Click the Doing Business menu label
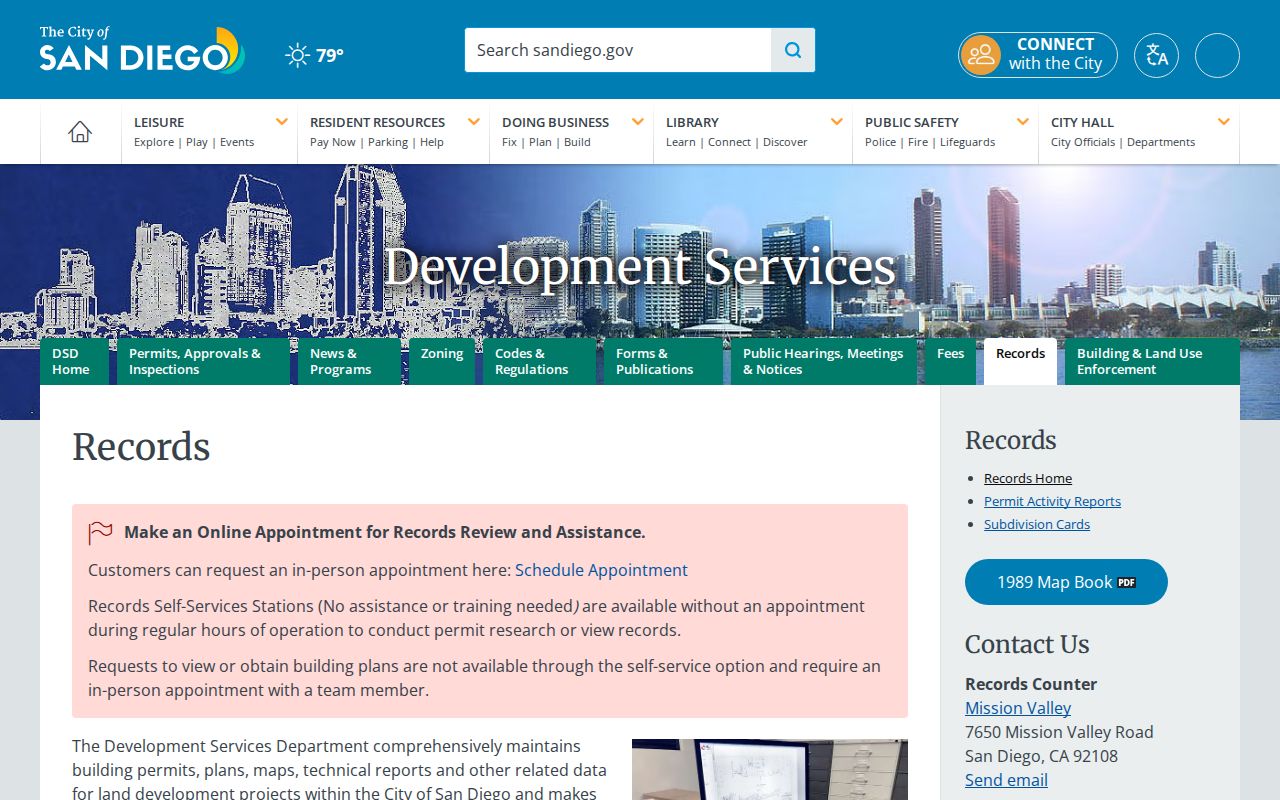Image resolution: width=1280 pixels, height=800 pixels. pos(555,122)
